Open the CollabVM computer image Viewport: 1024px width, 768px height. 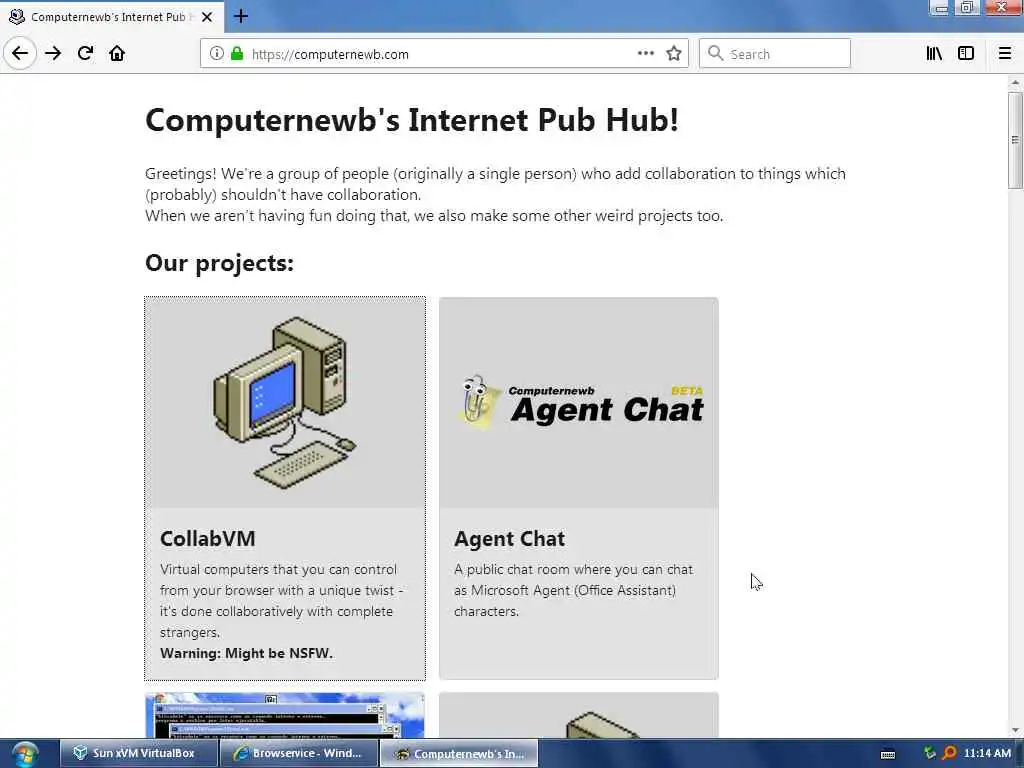(285, 402)
